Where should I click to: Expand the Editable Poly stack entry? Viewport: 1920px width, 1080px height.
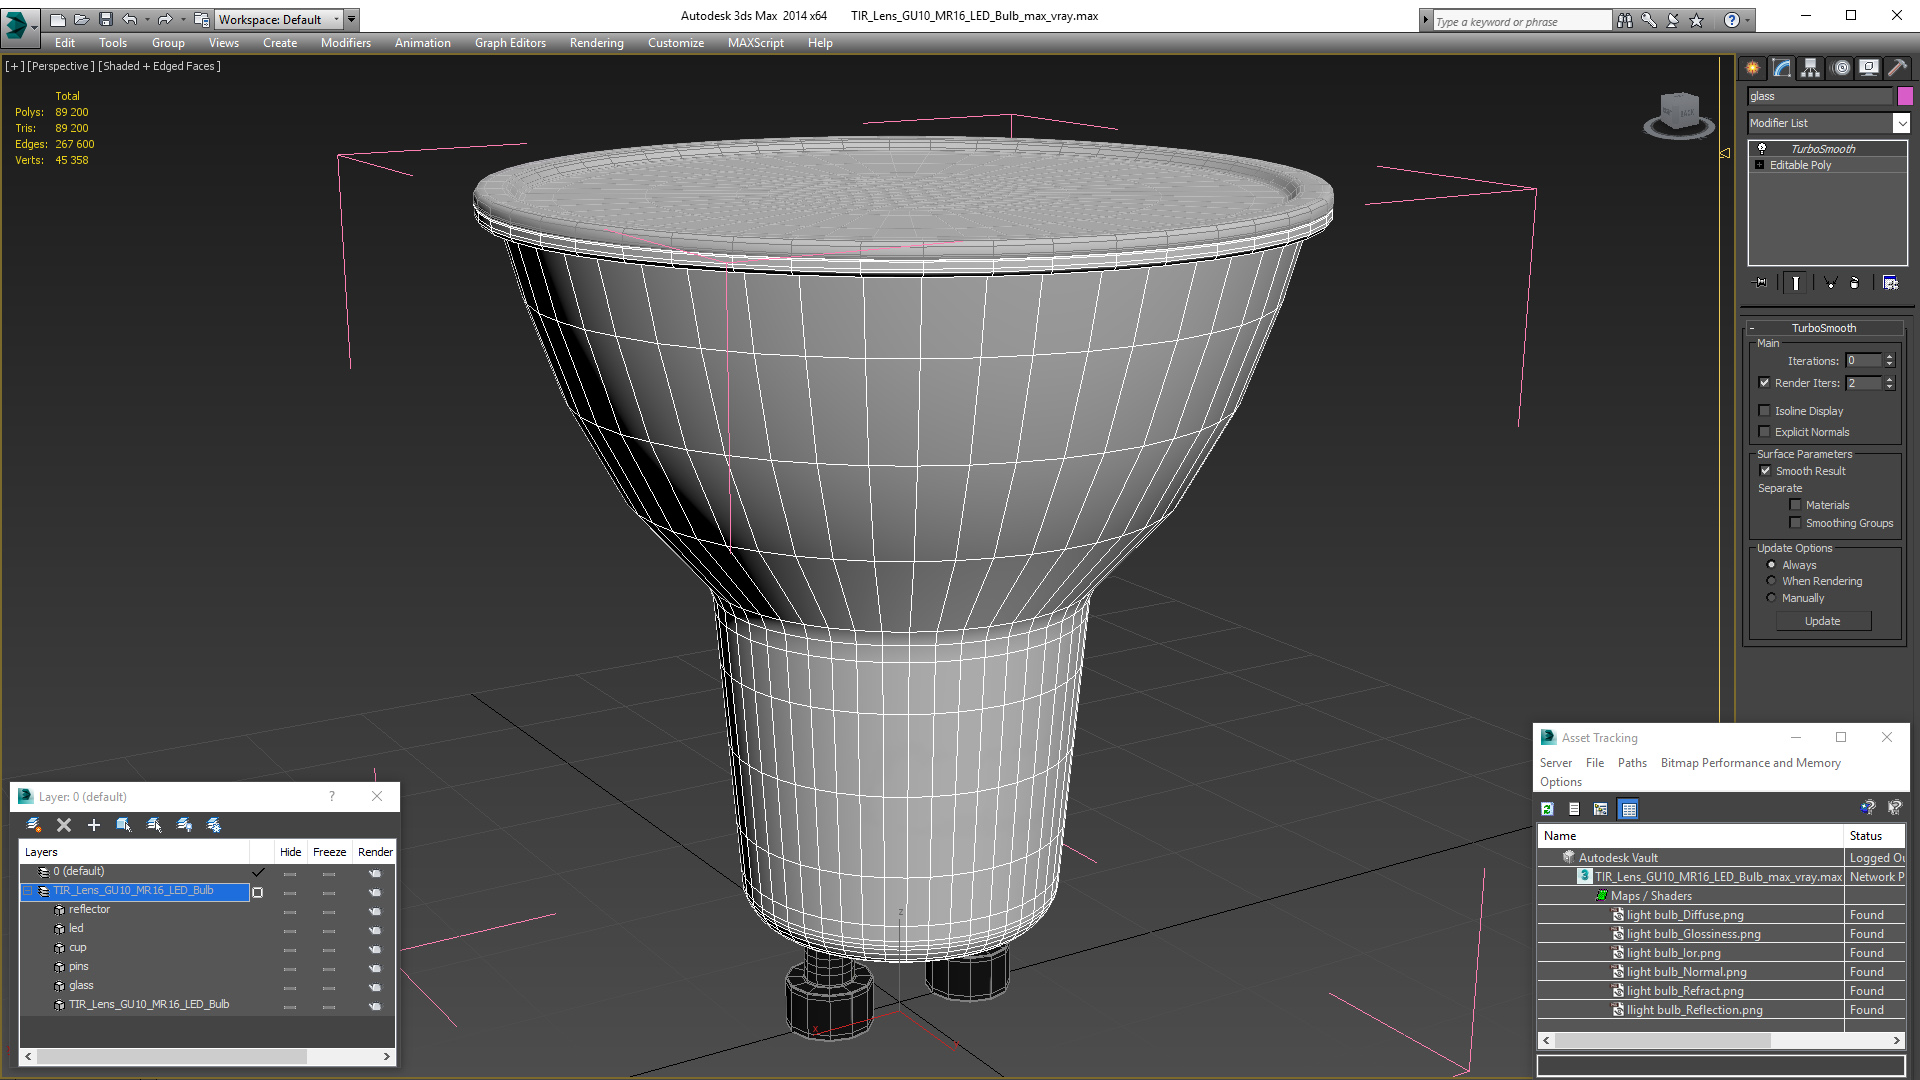(x=1760, y=165)
